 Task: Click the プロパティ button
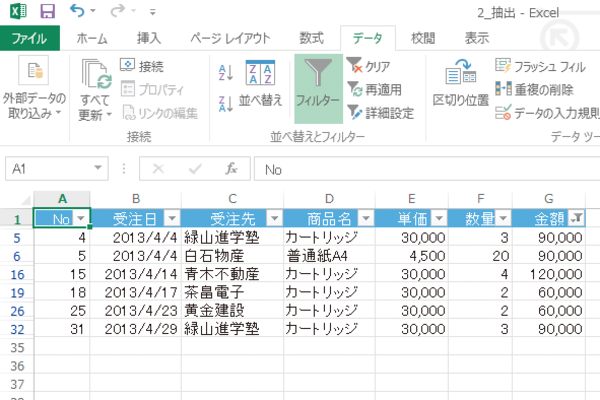[152, 89]
